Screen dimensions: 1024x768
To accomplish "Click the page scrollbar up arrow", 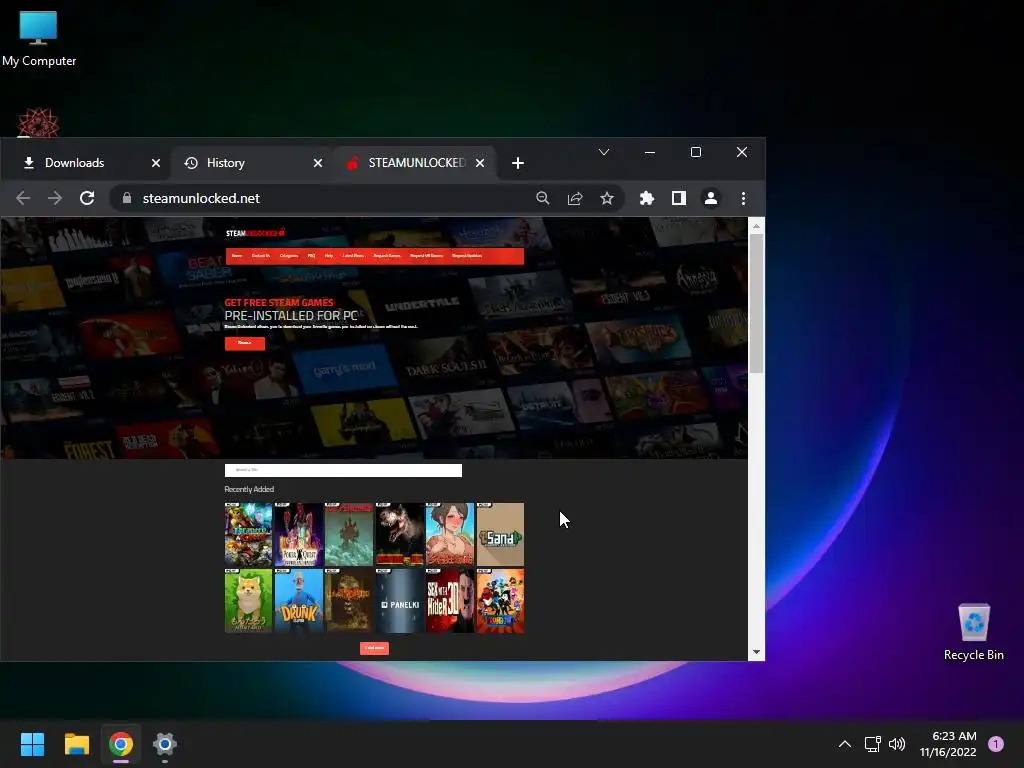I will (756, 227).
